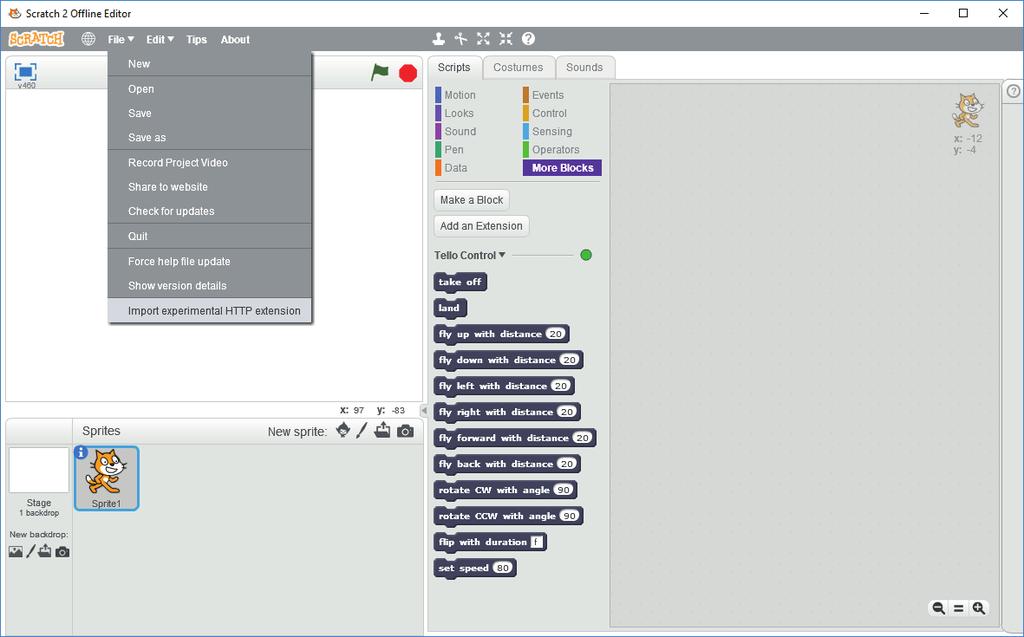This screenshot has height=637, width=1024.
Task: Click the Make a Block button
Action: tap(472, 200)
